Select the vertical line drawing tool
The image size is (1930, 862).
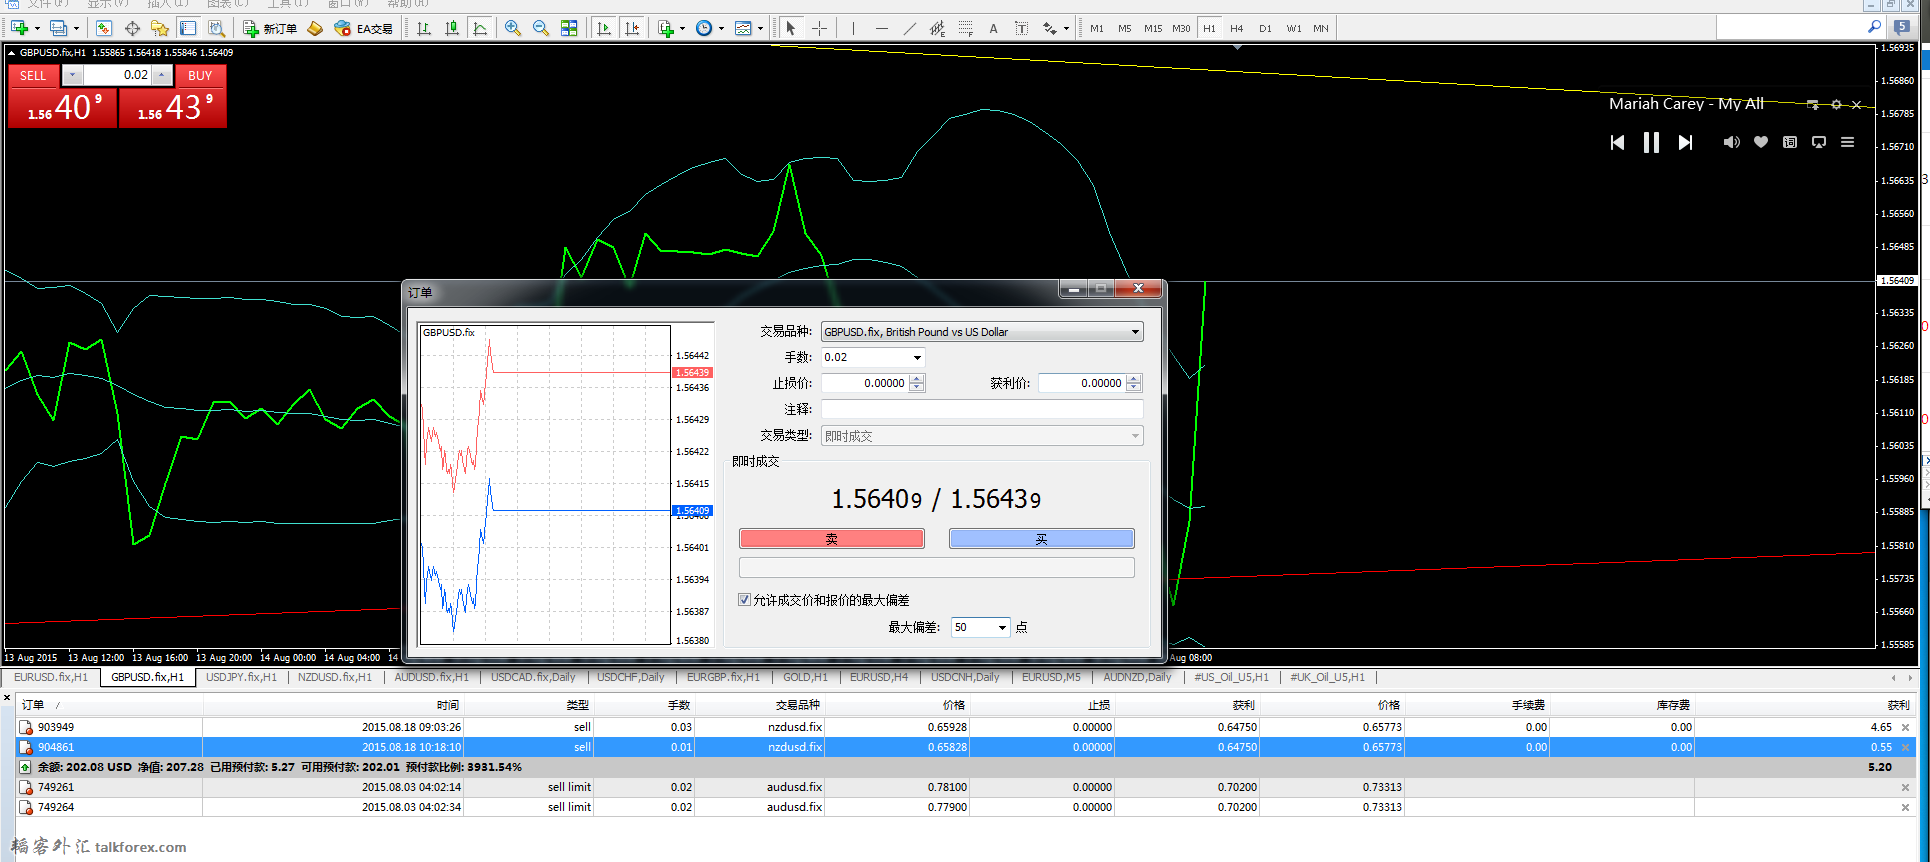coord(853,28)
